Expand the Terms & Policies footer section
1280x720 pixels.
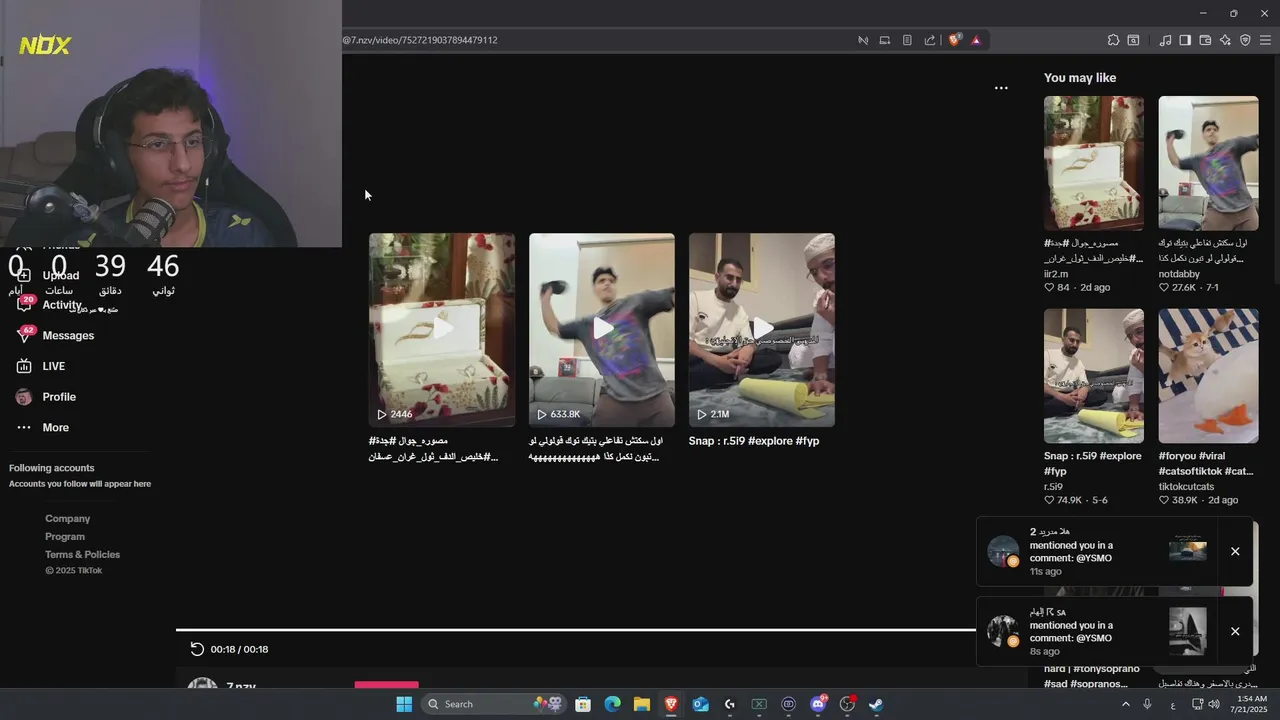click(x=82, y=554)
